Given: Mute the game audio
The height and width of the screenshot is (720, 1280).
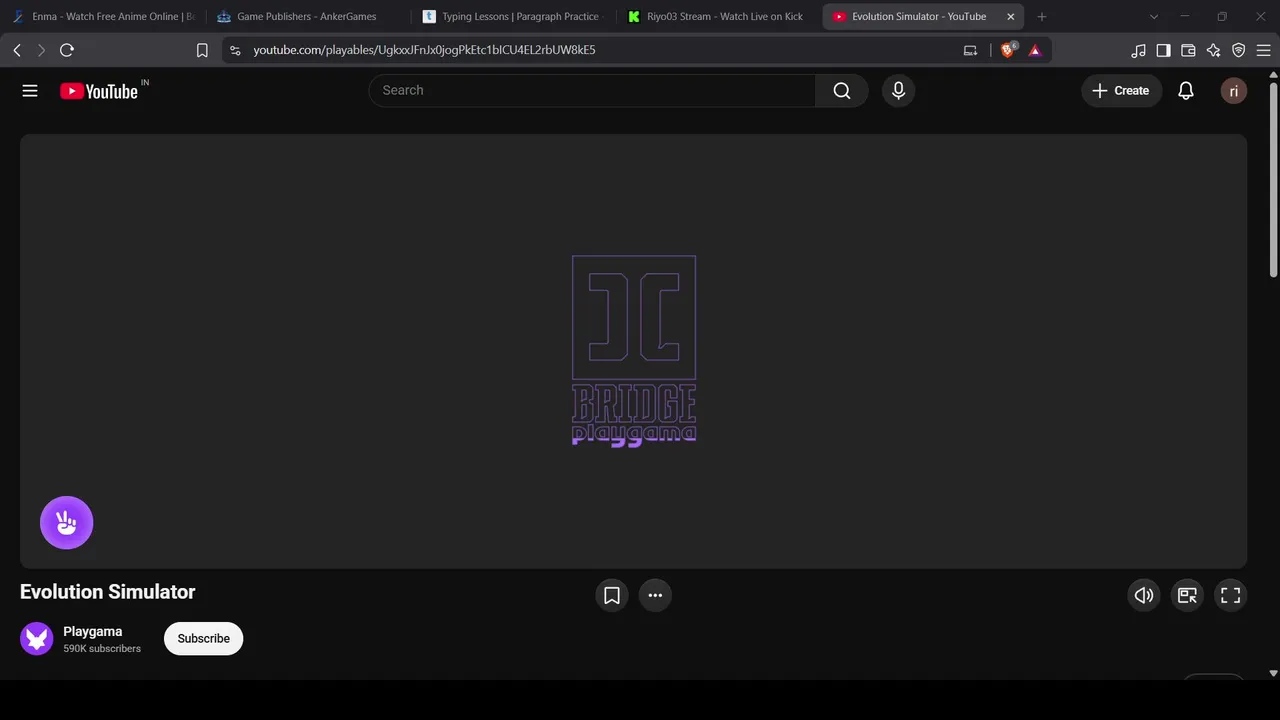Looking at the screenshot, I should tap(1144, 595).
